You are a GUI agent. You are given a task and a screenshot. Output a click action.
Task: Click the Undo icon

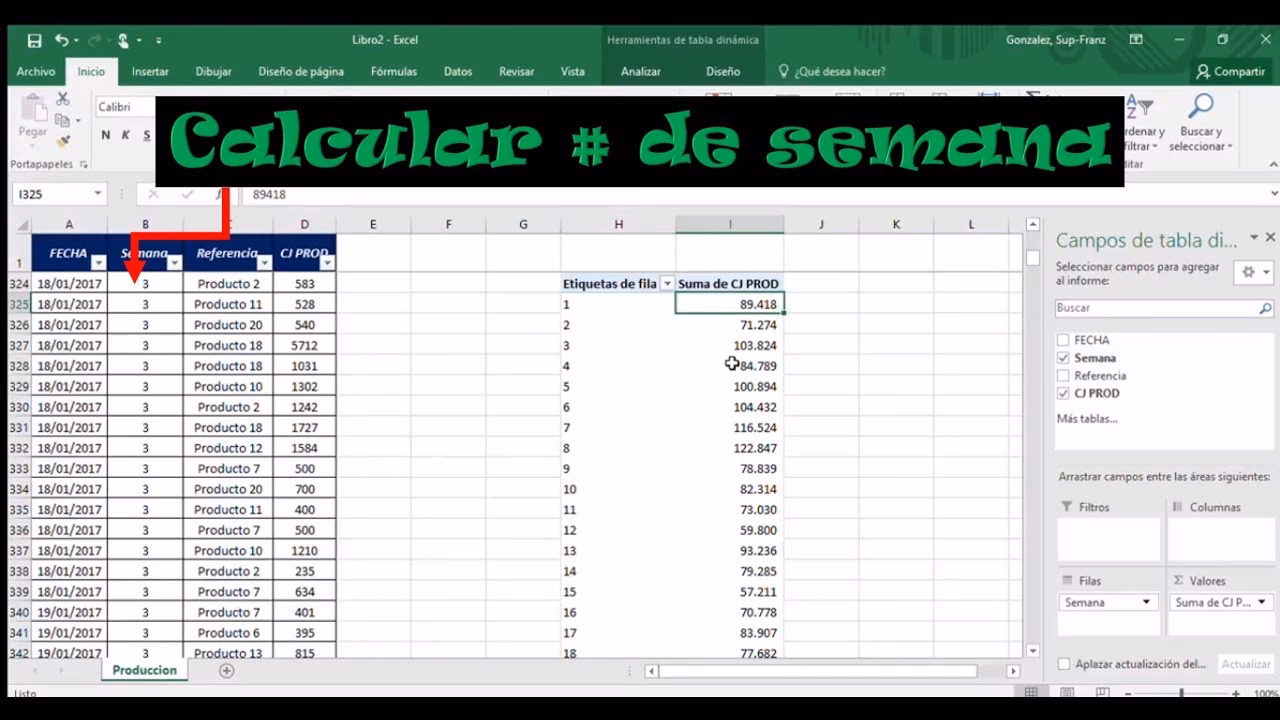click(62, 39)
